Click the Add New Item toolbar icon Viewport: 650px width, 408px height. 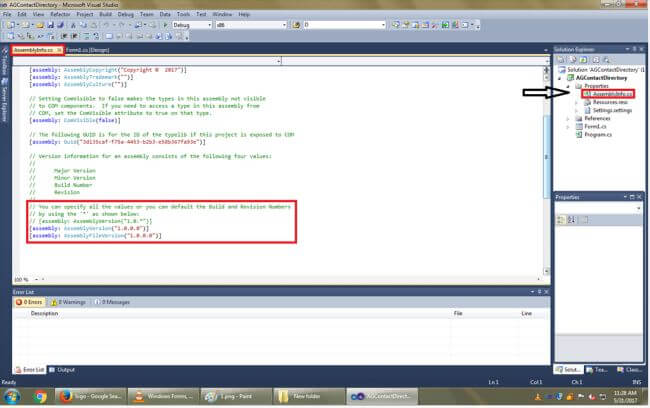point(26,25)
